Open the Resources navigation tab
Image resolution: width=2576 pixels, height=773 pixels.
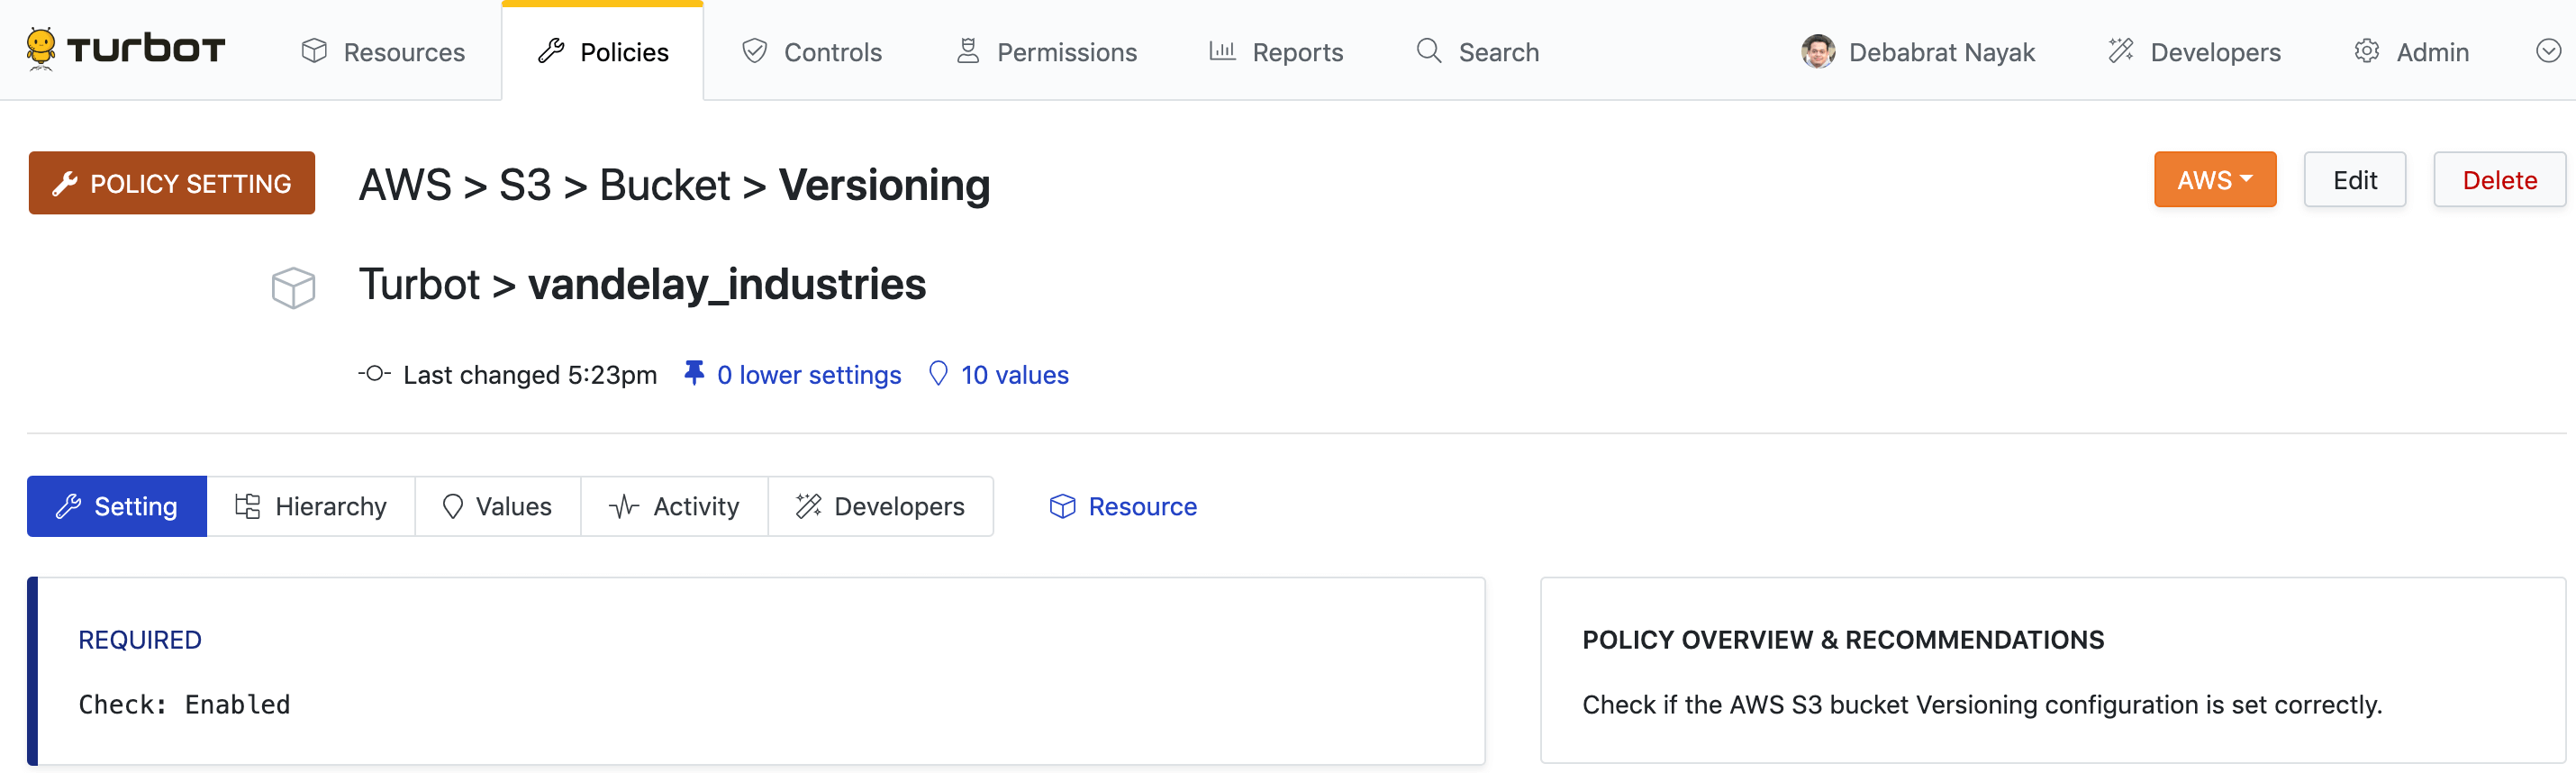coord(384,52)
